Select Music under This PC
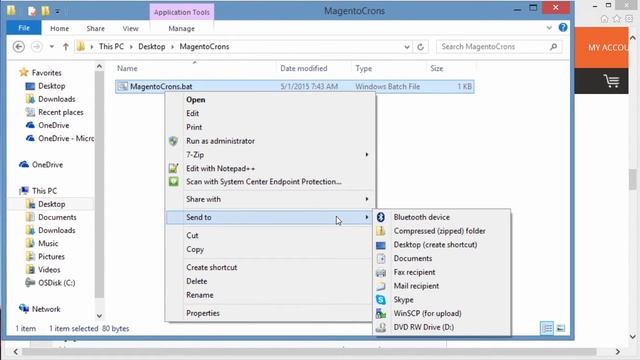 [x=48, y=243]
